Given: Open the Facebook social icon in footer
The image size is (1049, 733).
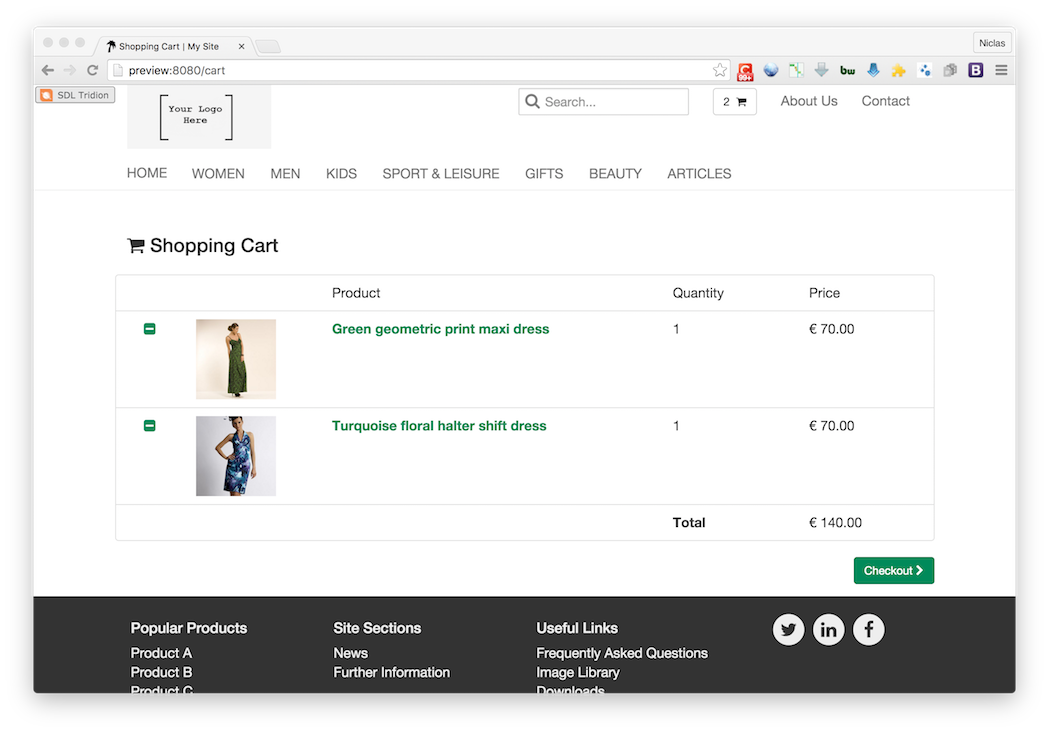Looking at the screenshot, I should pyautogui.click(x=868, y=630).
